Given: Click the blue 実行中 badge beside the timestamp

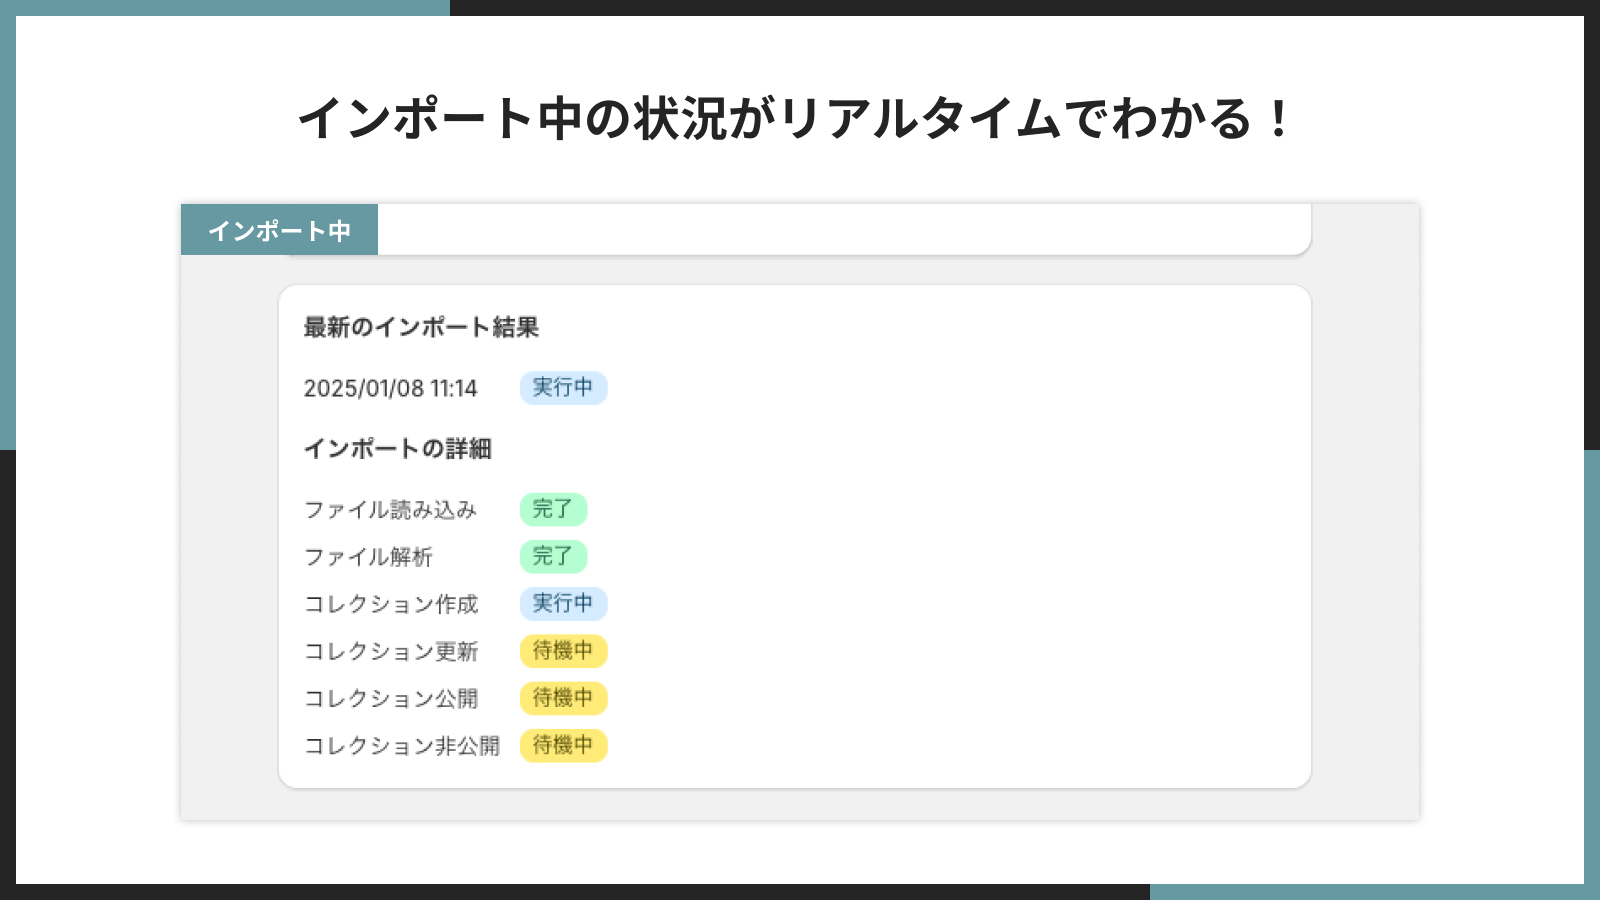Looking at the screenshot, I should tap(563, 388).
